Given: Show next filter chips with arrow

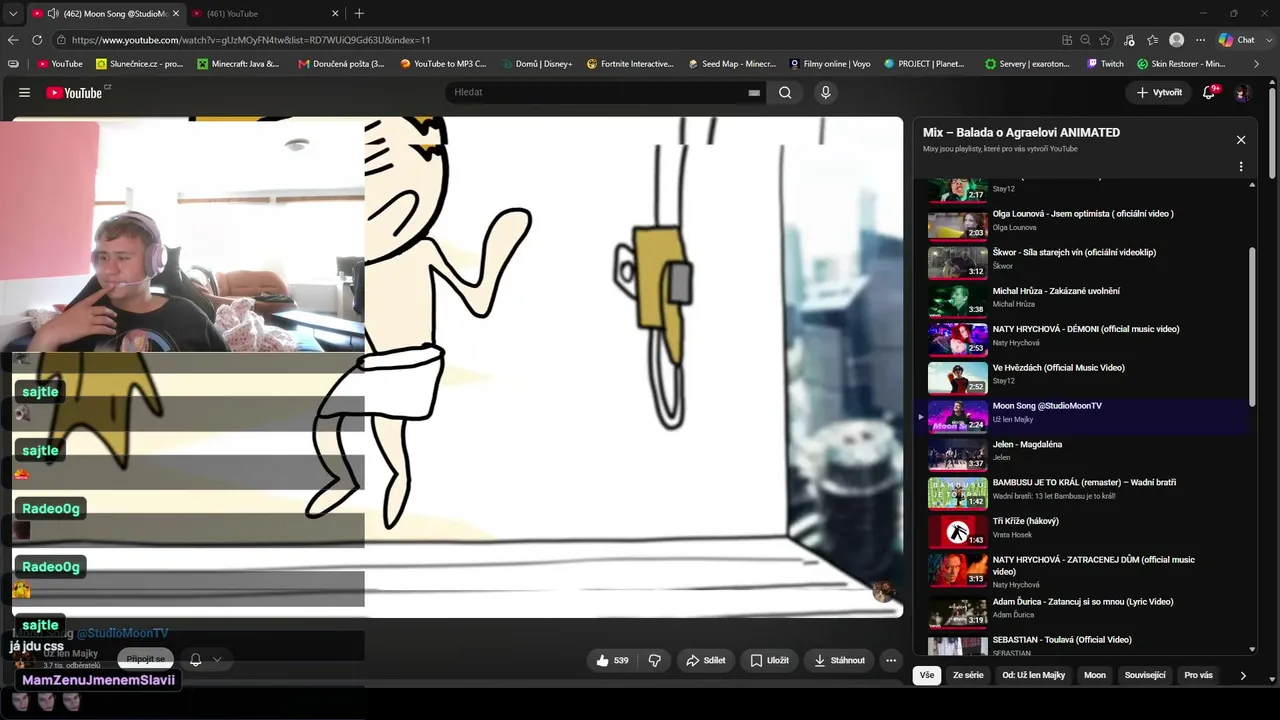Looking at the screenshot, I should (1243, 675).
